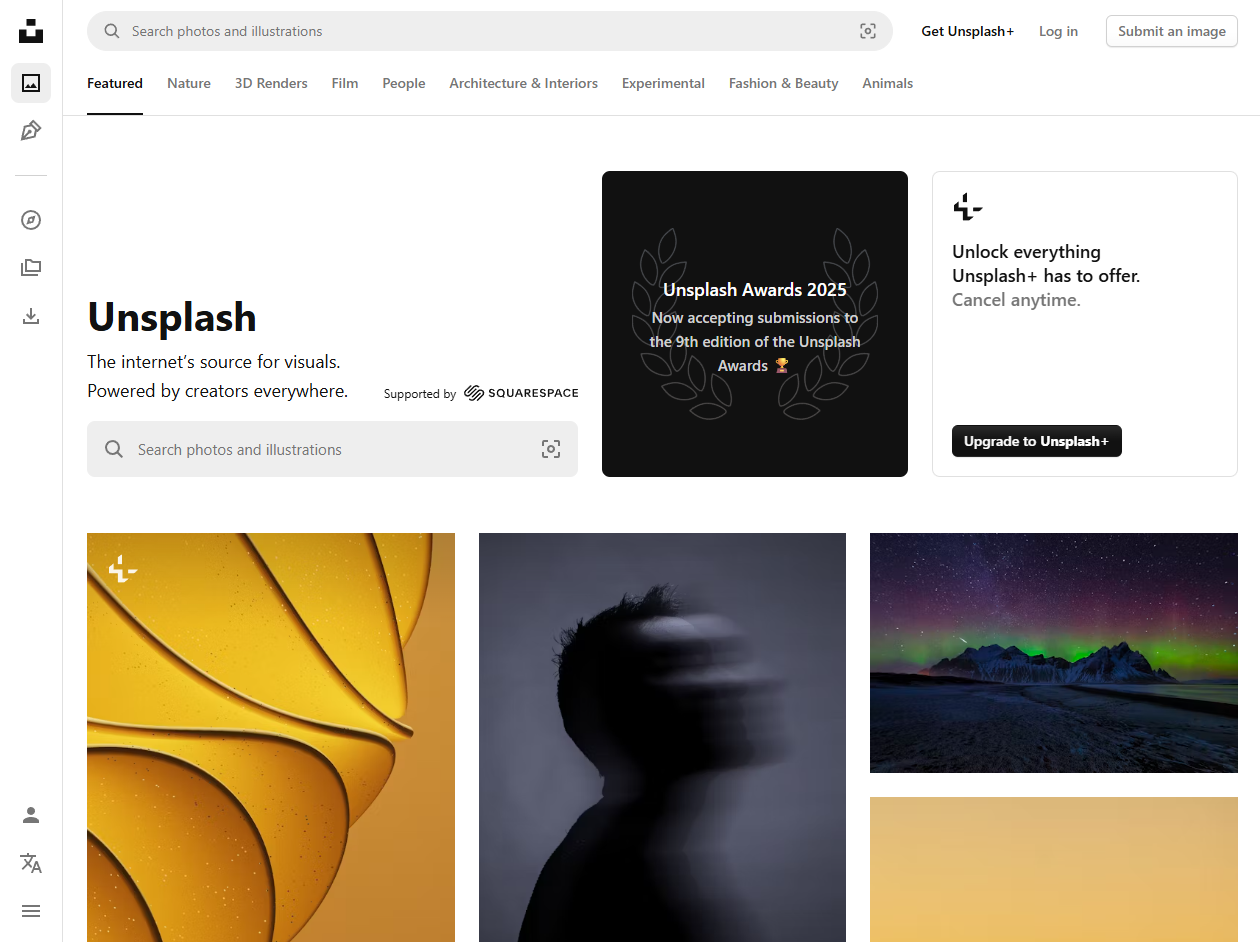Open the language translate icon
The image size is (1260, 942).
tap(31, 863)
